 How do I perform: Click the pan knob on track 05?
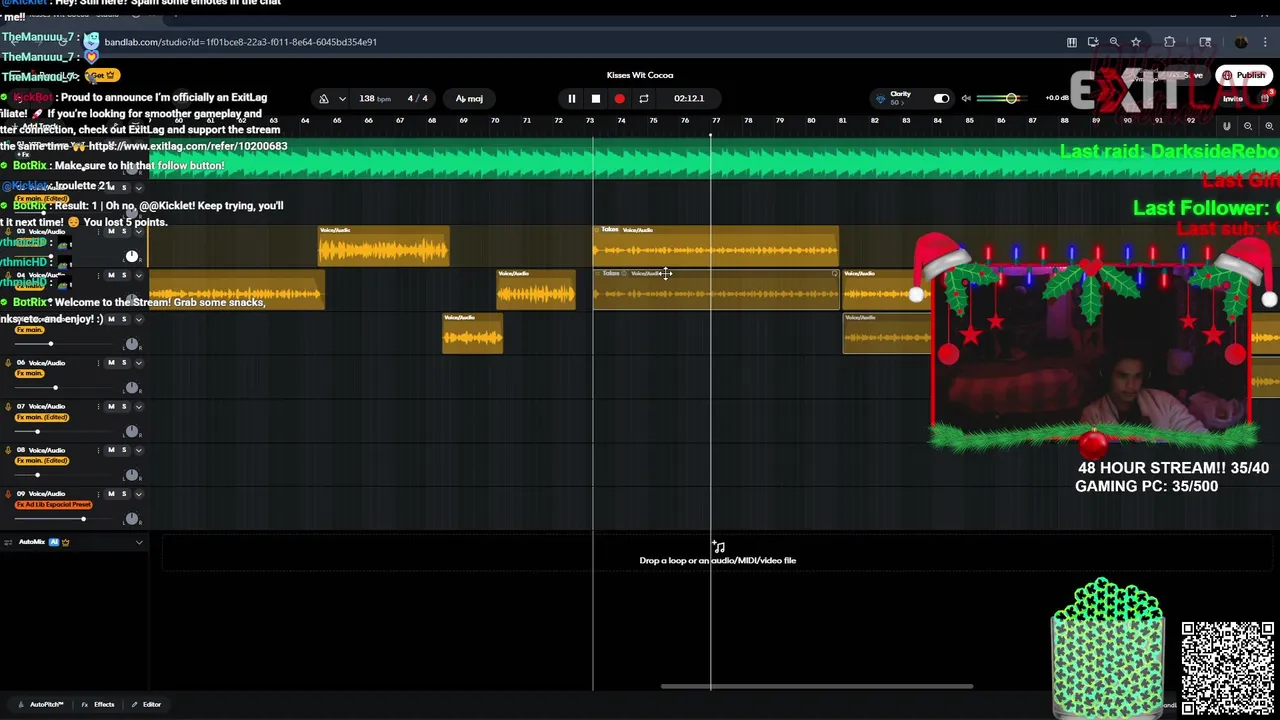pyautogui.click(x=131, y=344)
